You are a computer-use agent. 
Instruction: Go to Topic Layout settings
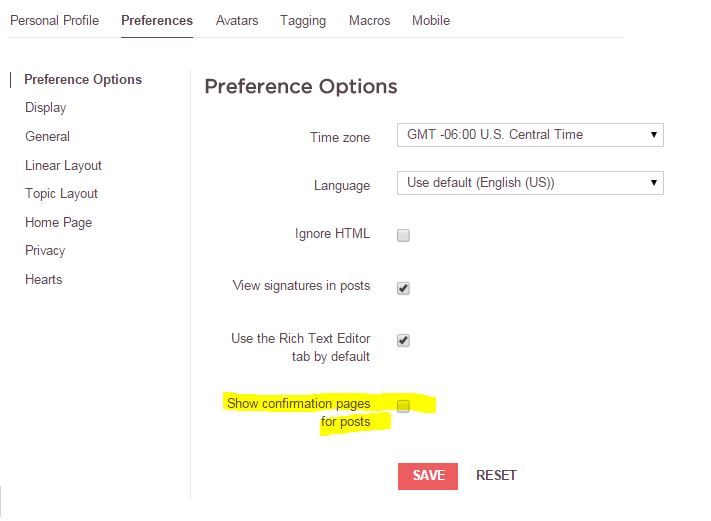[x=61, y=193]
